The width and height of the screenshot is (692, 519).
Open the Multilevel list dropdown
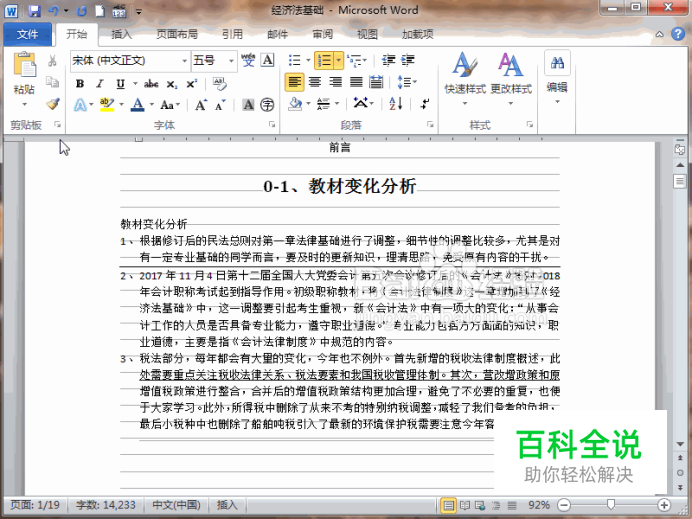pos(365,60)
